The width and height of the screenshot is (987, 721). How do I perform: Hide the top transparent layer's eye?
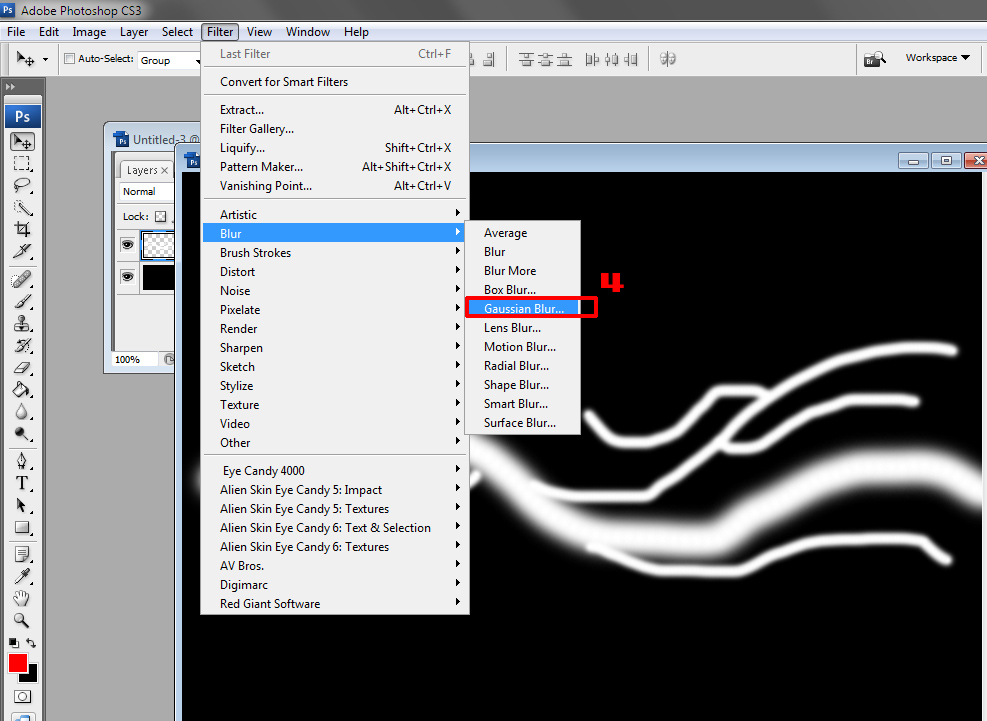tap(128, 244)
